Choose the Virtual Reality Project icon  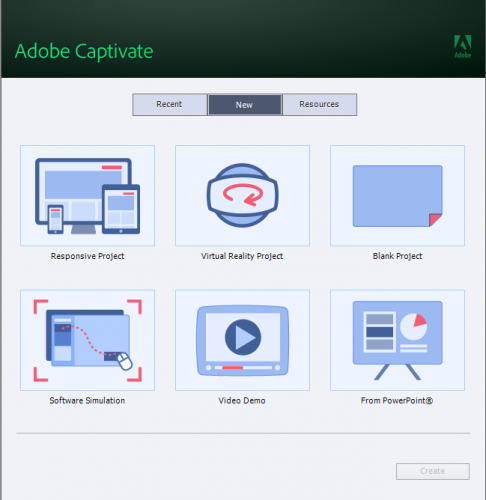pos(242,196)
